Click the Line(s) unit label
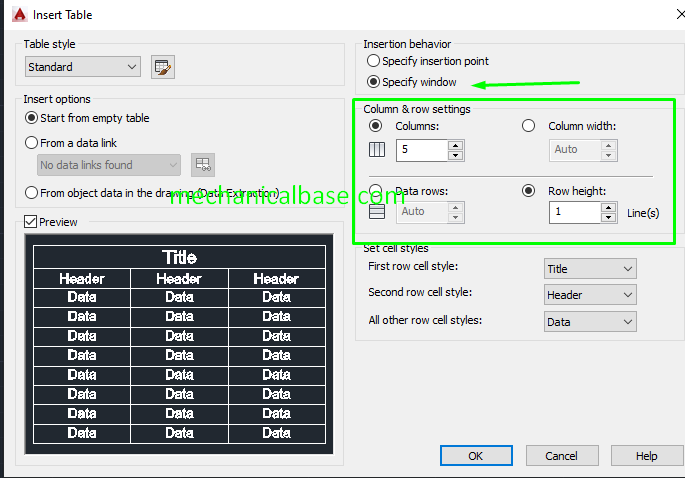Image resolution: width=685 pixels, height=478 pixels. [643, 213]
